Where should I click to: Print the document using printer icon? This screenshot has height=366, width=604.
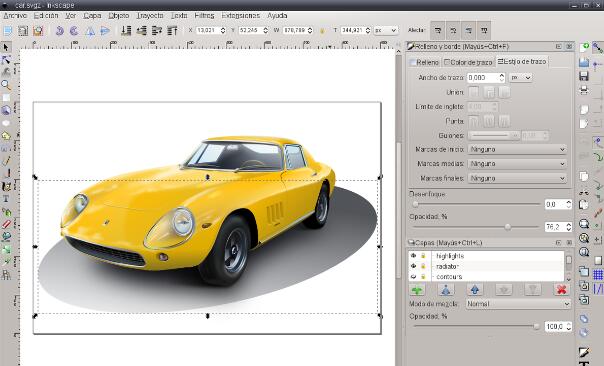[x=584, y=90]
